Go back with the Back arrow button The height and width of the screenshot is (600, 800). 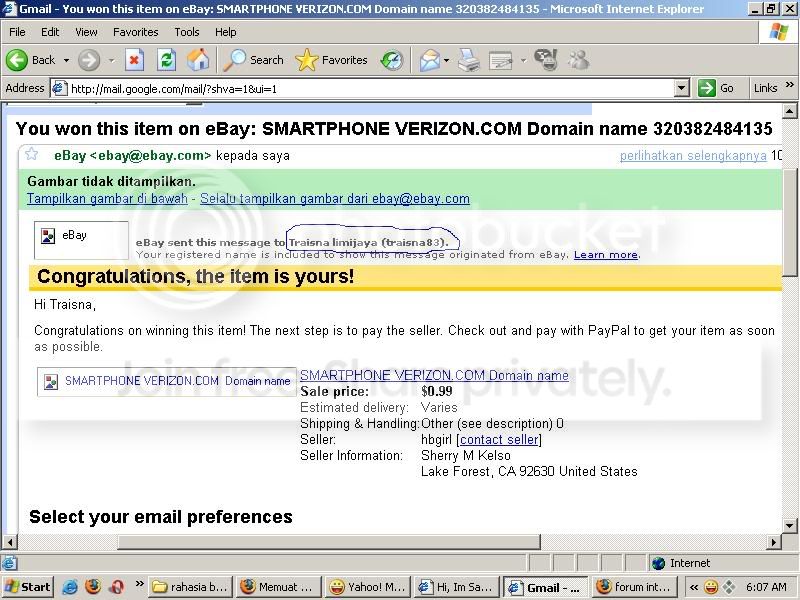(31, 60)
